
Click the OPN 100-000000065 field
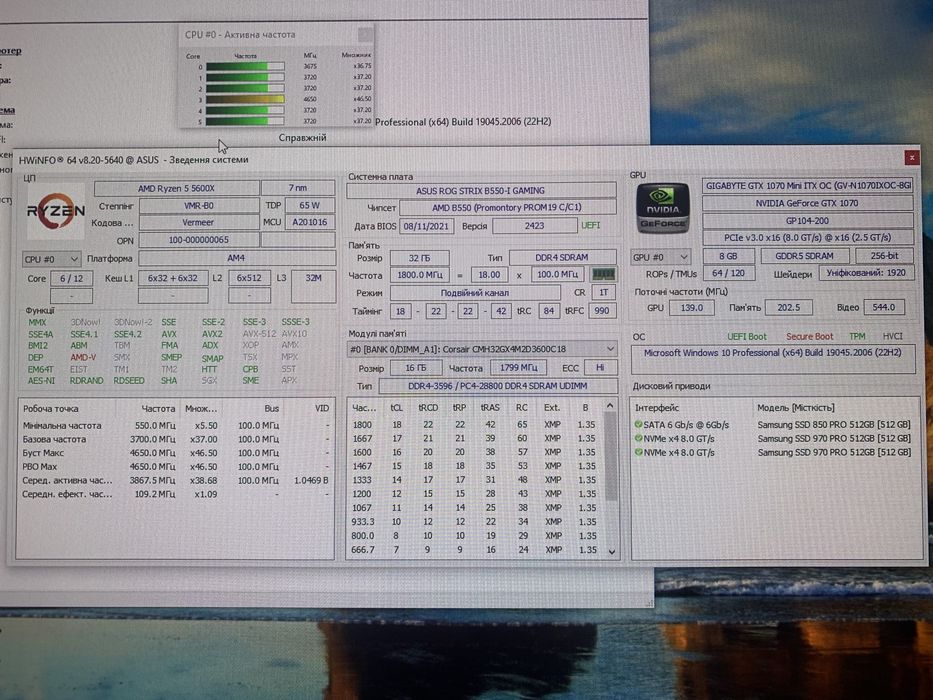[x=198, y=240]
